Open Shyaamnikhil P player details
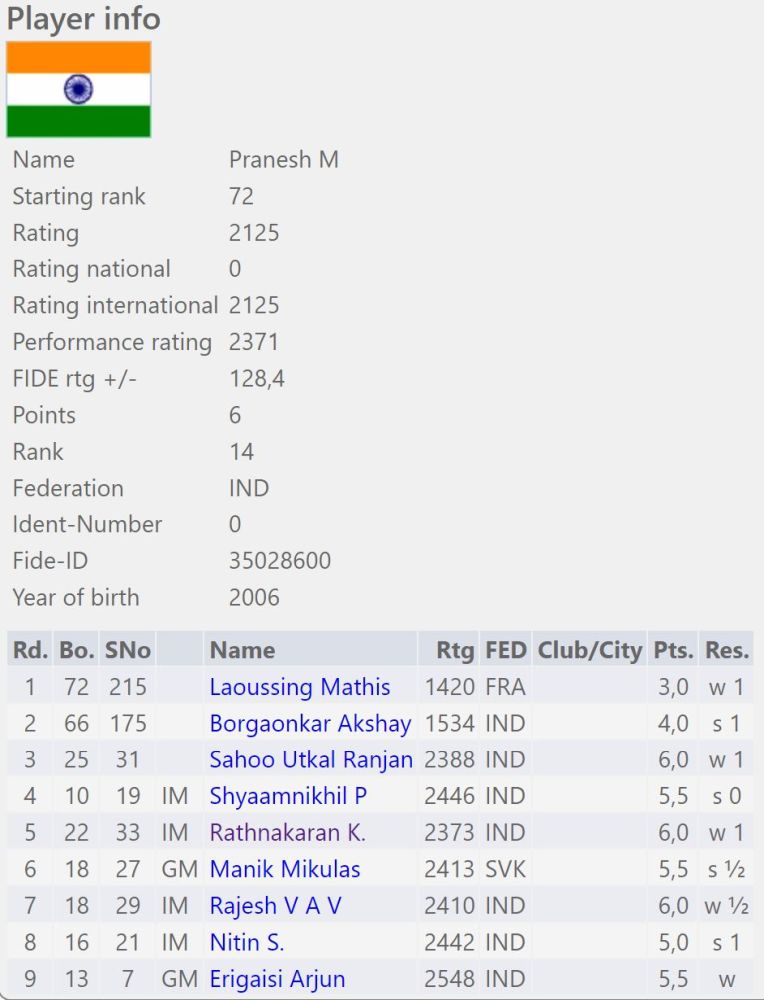 pos(288,796)
